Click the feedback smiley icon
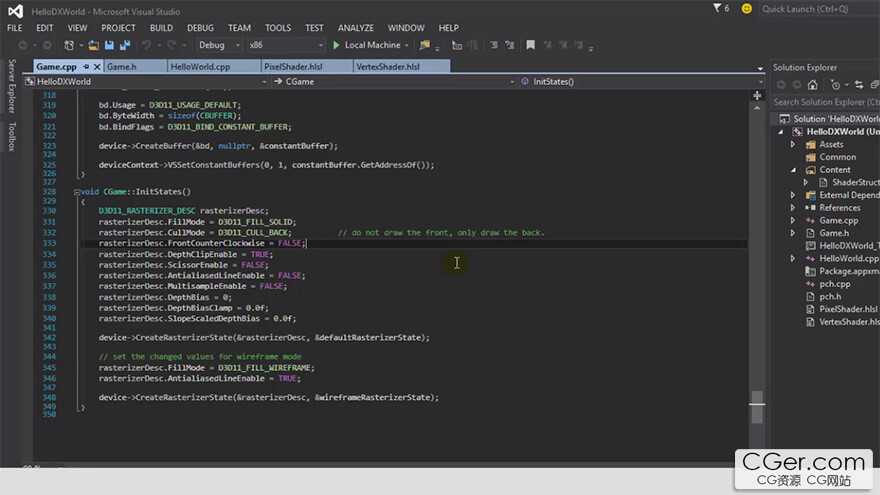 tap(746, 8)
